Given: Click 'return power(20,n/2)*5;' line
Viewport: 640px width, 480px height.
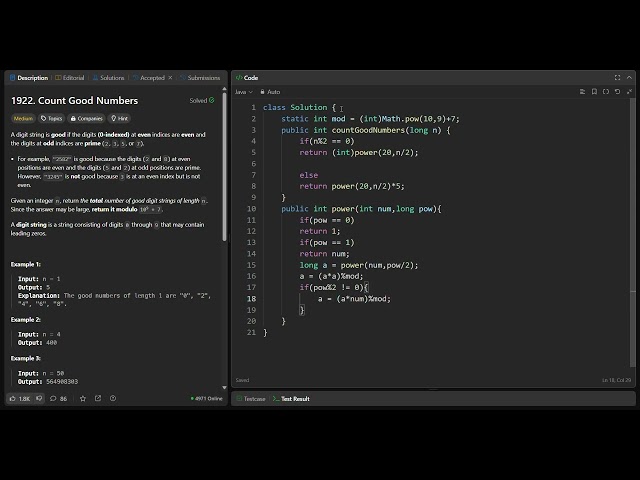Looking at the screenshot, I should click(x=352, y=186).
